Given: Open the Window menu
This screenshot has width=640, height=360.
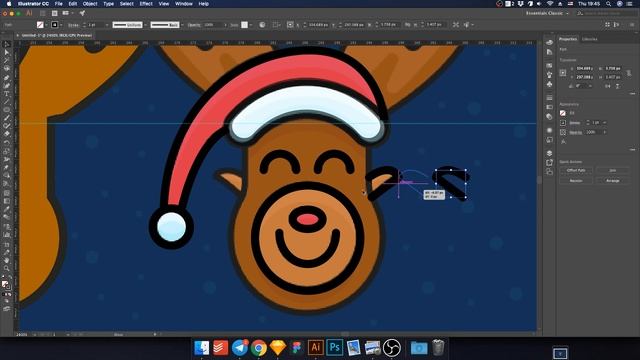Looking at the screenshot, I should coord(184,4).
